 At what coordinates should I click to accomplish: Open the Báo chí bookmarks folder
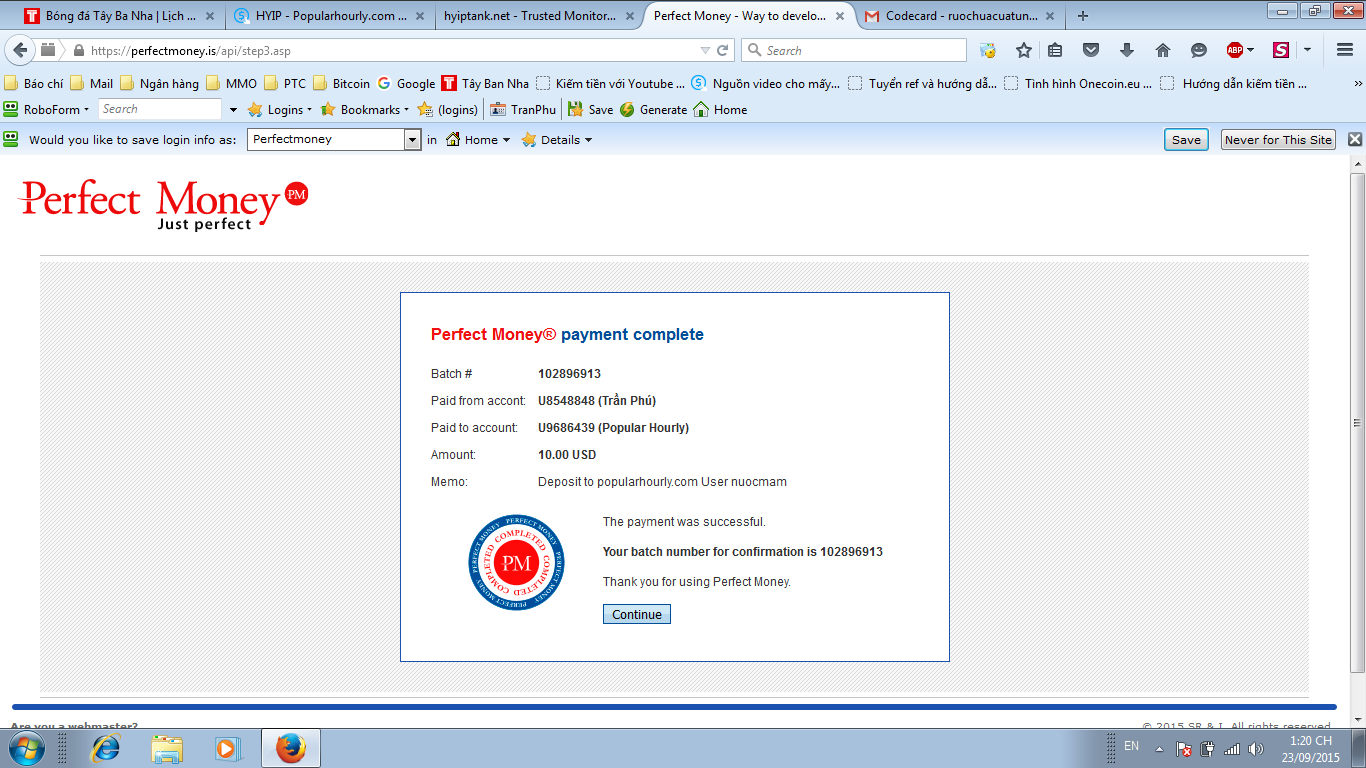coord(33,84)
